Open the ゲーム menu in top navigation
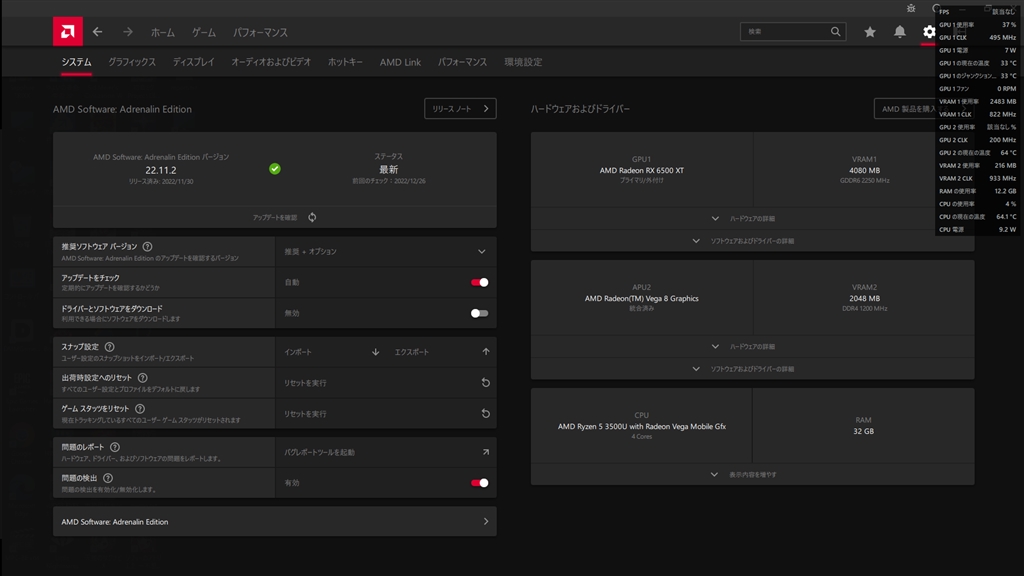Screen dimensions: 1024x576 point(204,32)
